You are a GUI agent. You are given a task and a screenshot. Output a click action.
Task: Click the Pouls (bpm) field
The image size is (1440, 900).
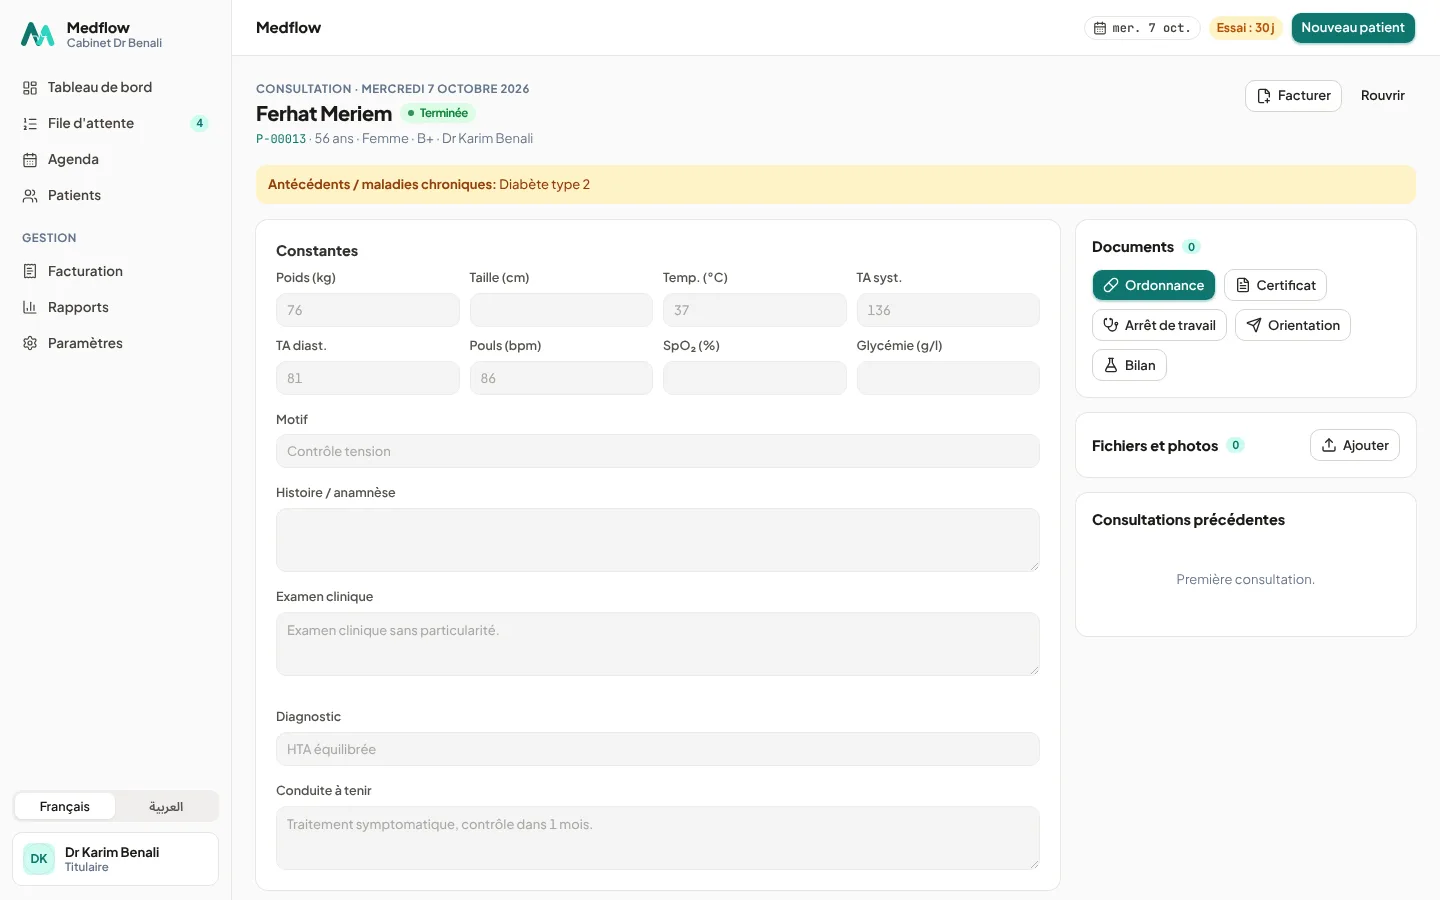561,378
